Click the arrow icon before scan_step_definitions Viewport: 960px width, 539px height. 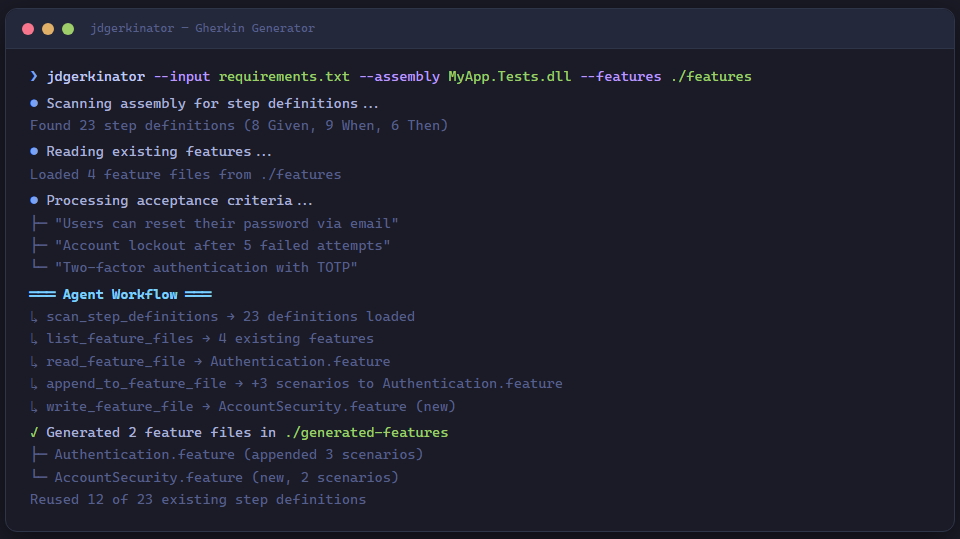pyautogui.click(x=34, y=317)
